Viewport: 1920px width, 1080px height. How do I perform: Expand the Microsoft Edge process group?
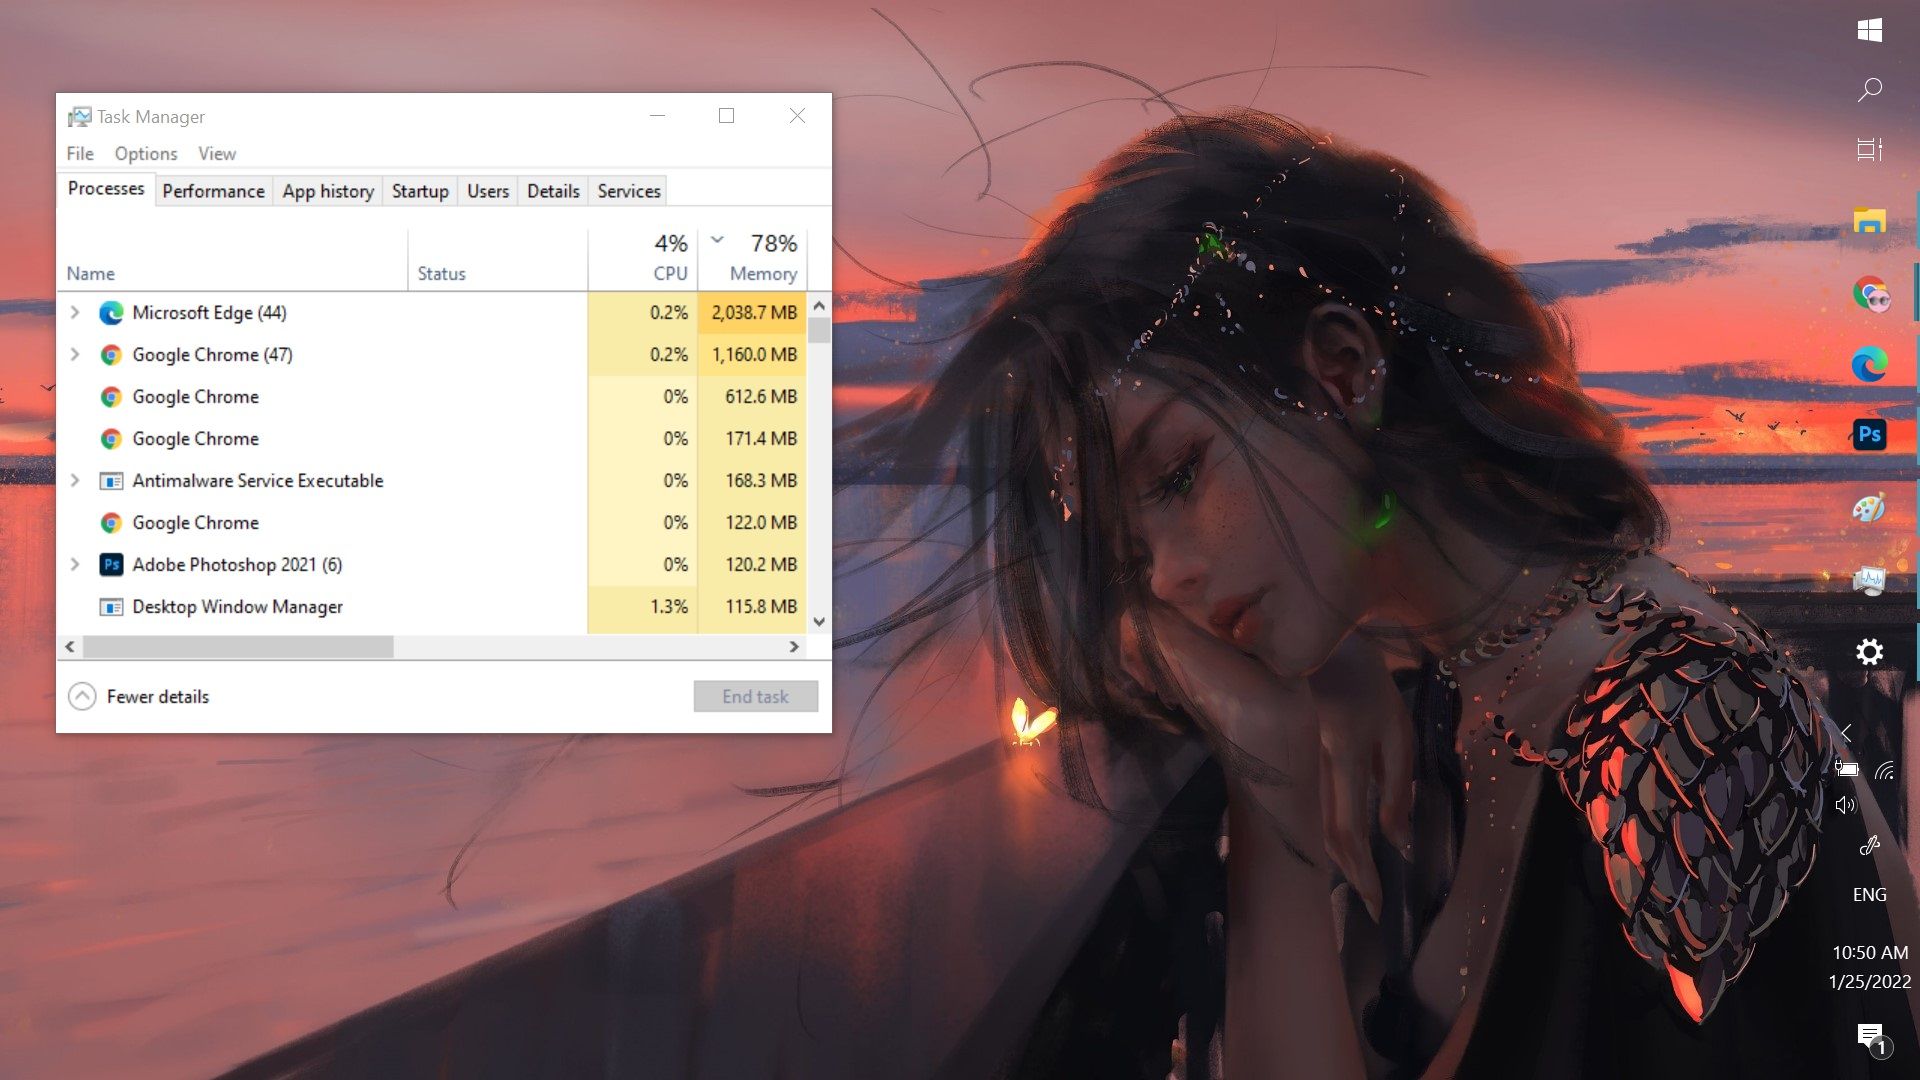pyautogui.click(x=75, y=311)
